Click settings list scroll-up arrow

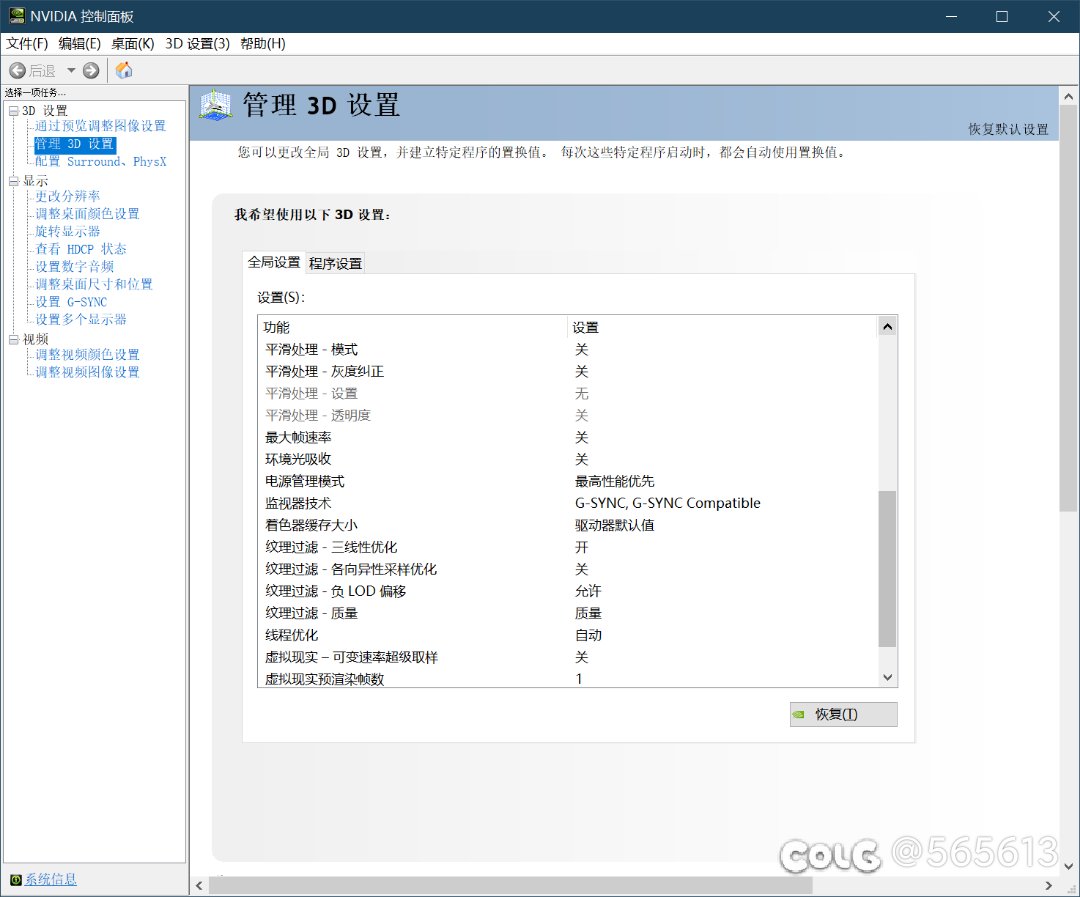888,327
